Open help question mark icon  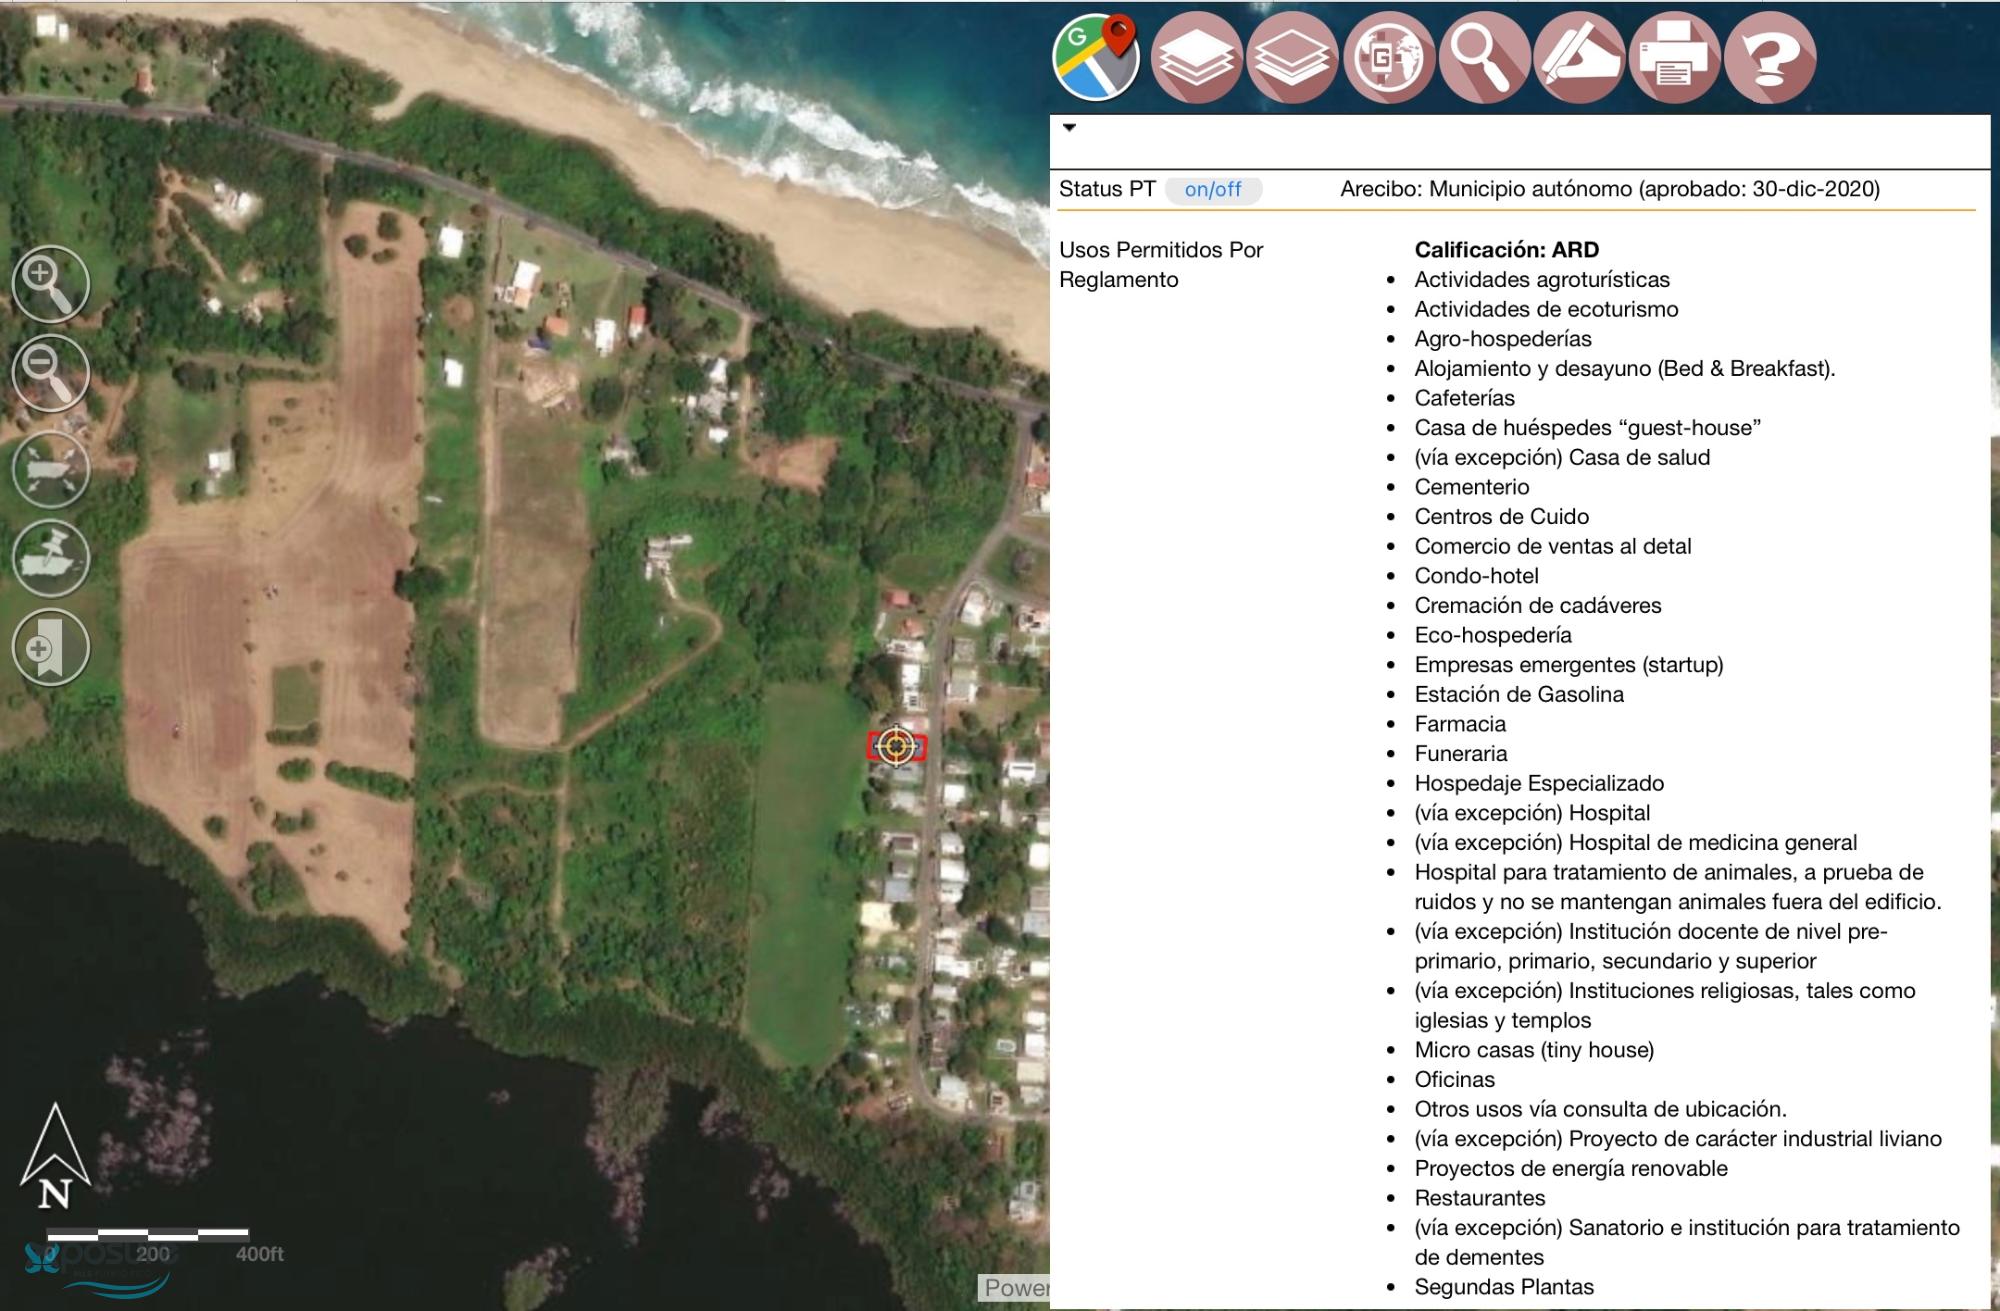point(1770,57)
